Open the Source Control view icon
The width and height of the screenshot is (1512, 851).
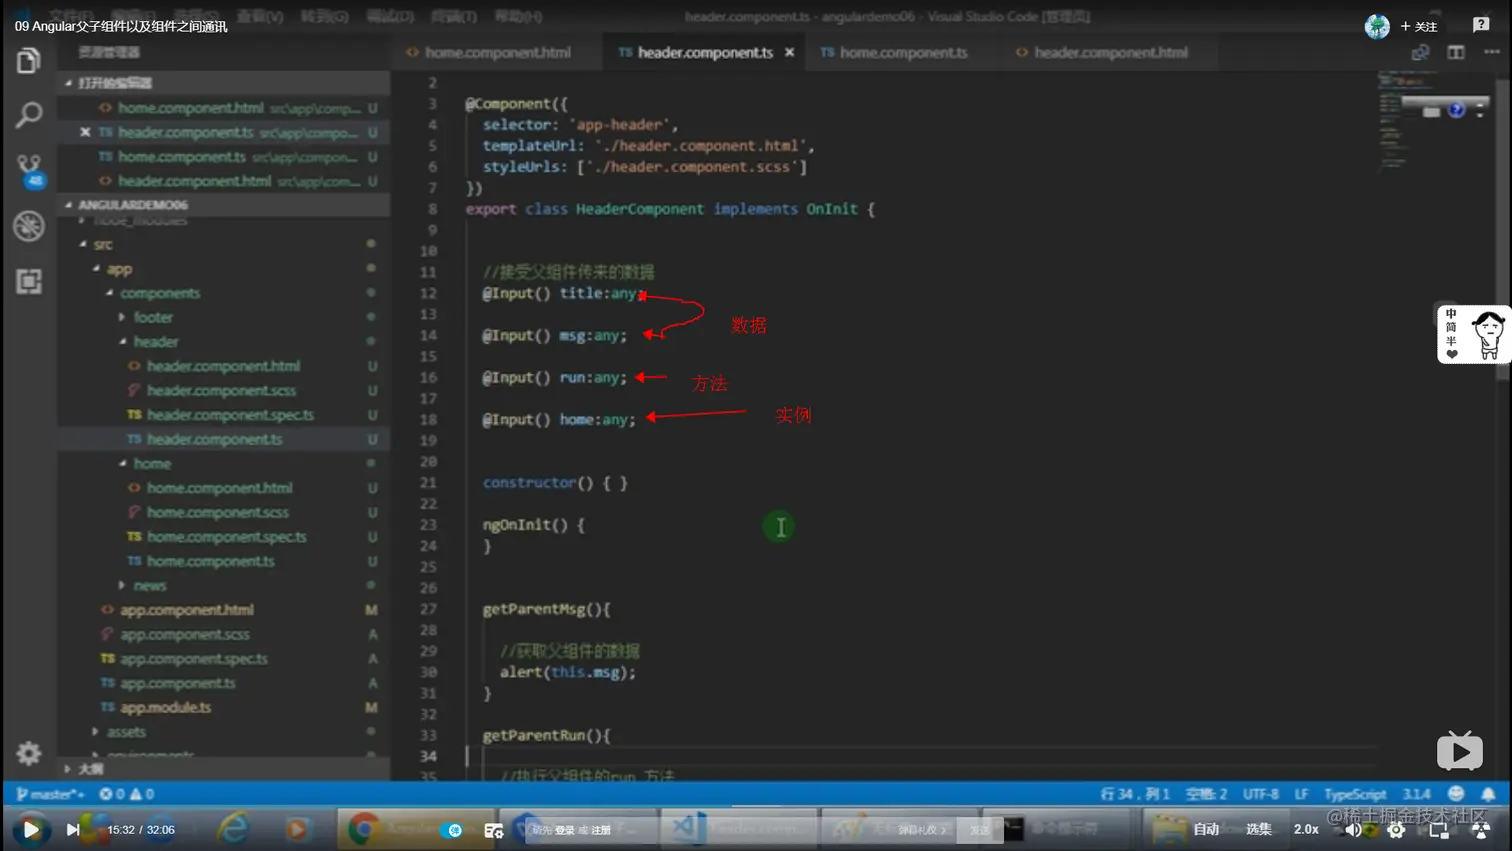(x=29, y=170)
